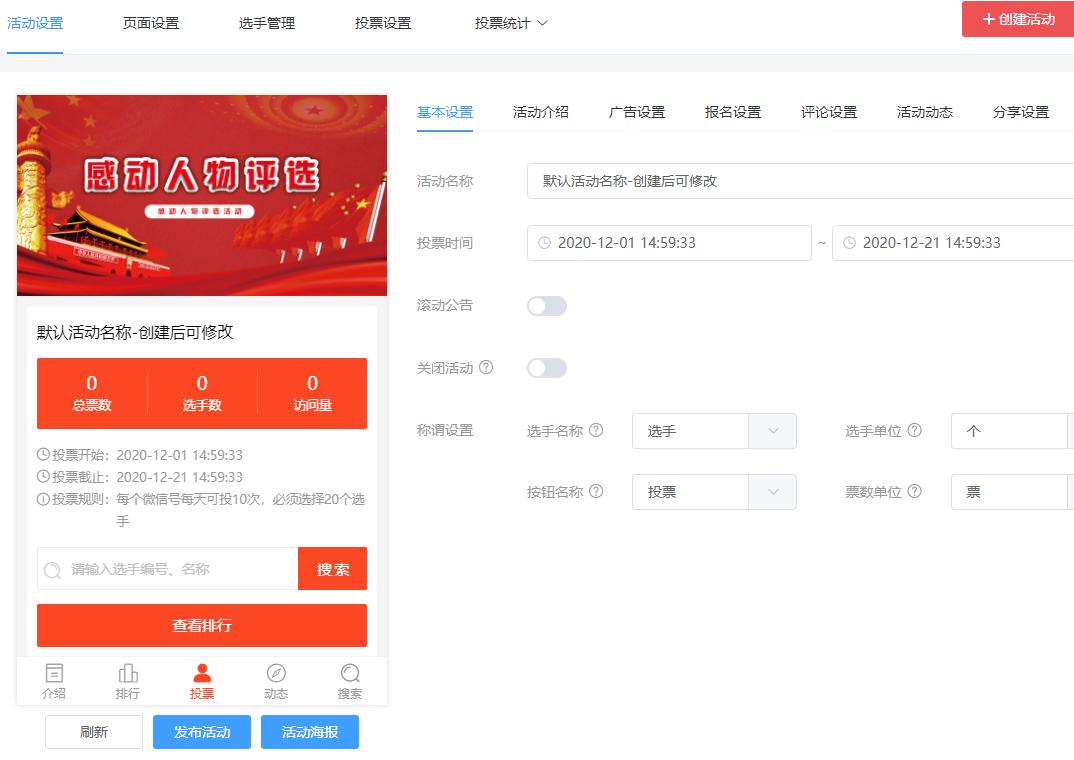Turn on the 关闭活动 switch
This screenshot has width=1074, height=760.
pyautogui.click(x=546, y=368)
